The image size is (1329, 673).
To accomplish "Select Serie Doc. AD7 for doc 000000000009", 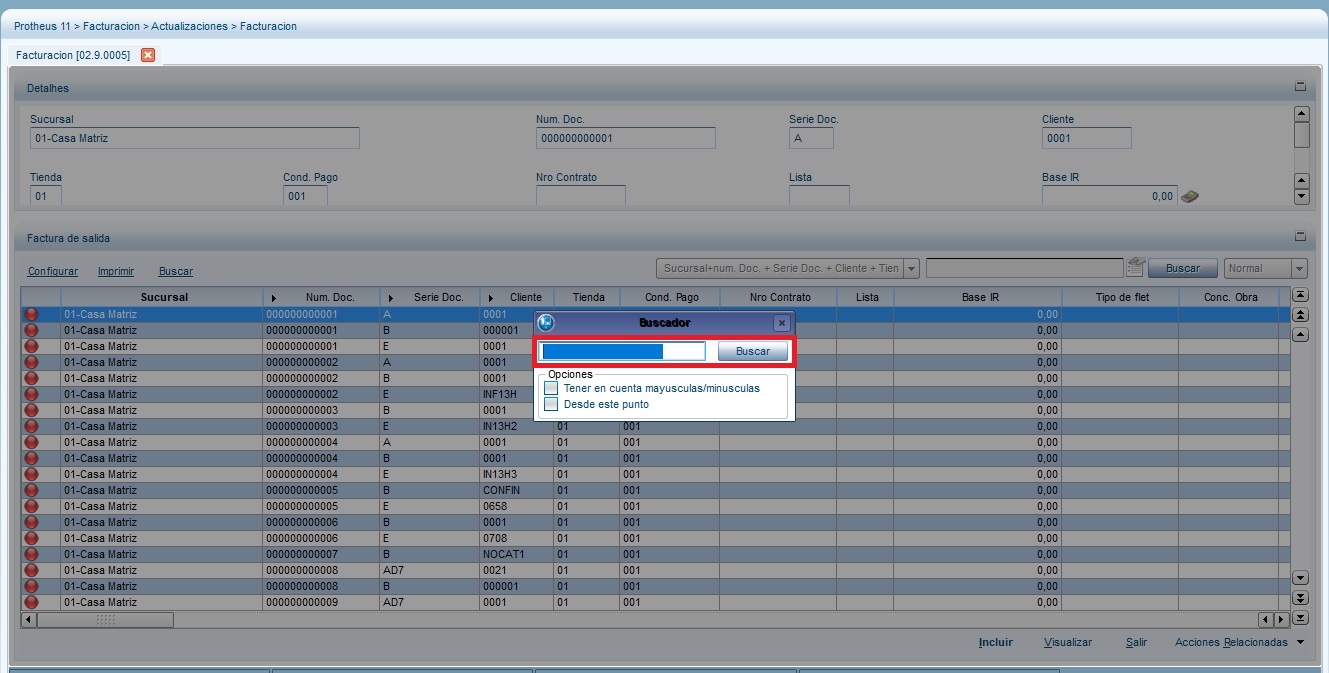I will point(430,602).
